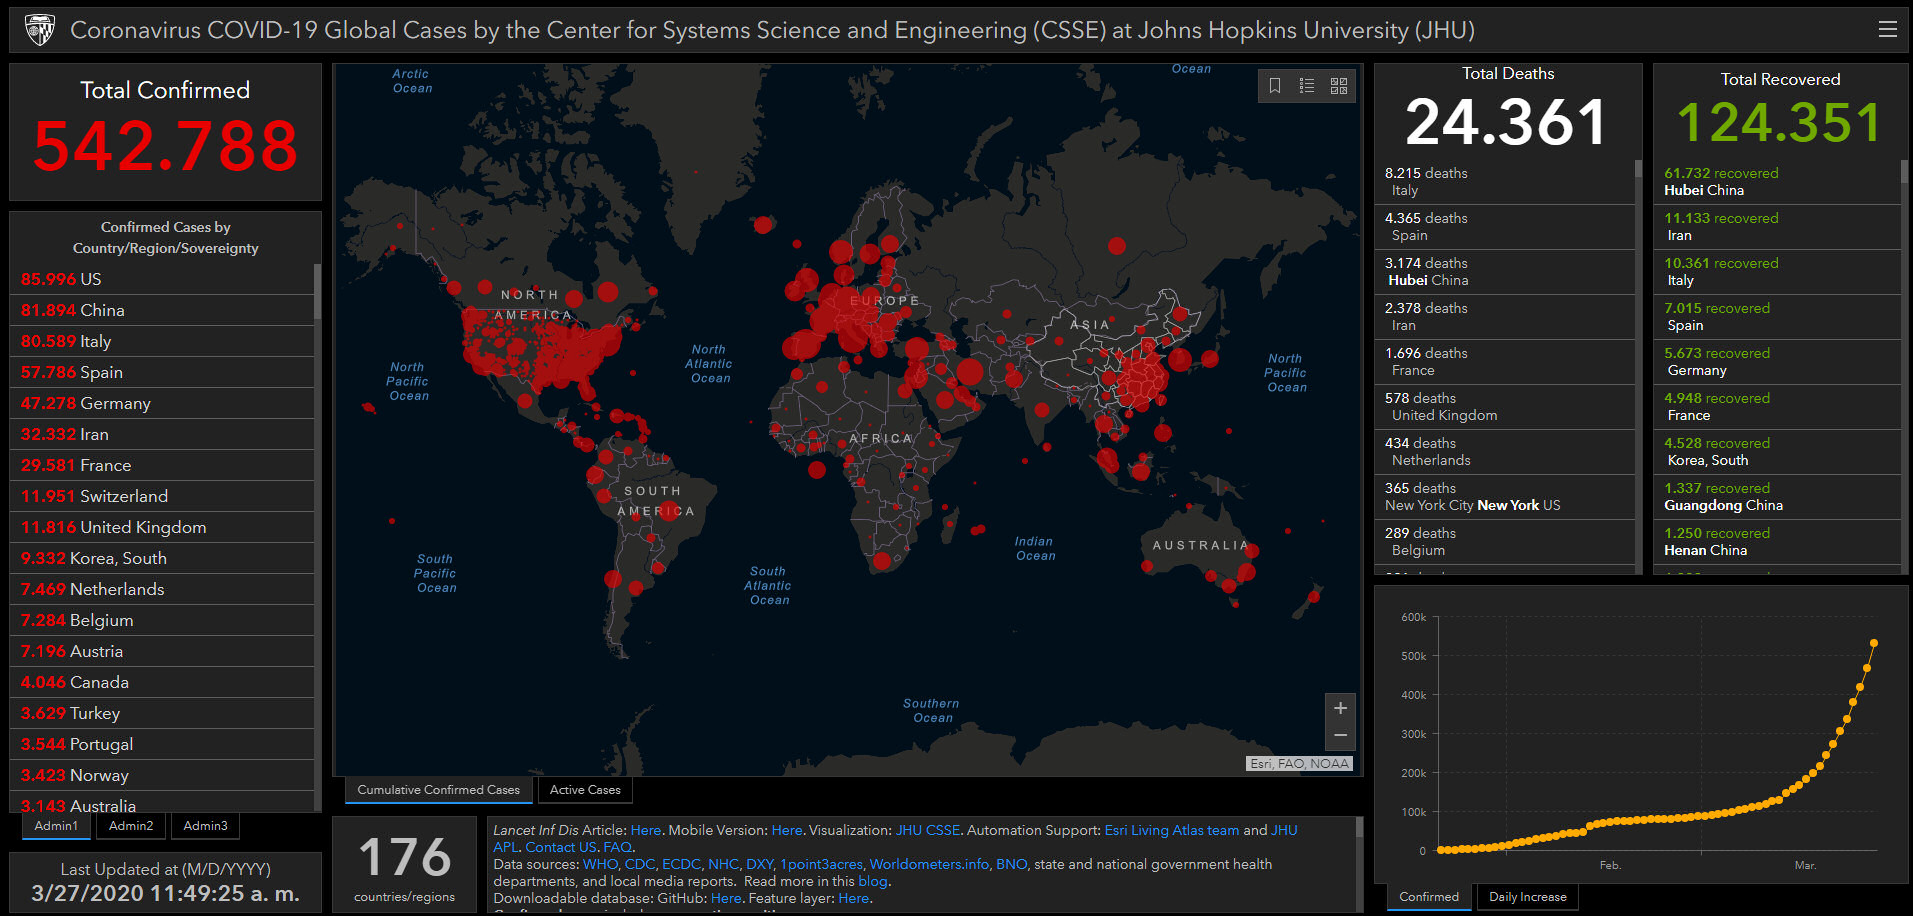Open the hamburger menu in the header
Image resolution: width=1913 pixels, height=916 pixels.
click(x=1887, y=30)
